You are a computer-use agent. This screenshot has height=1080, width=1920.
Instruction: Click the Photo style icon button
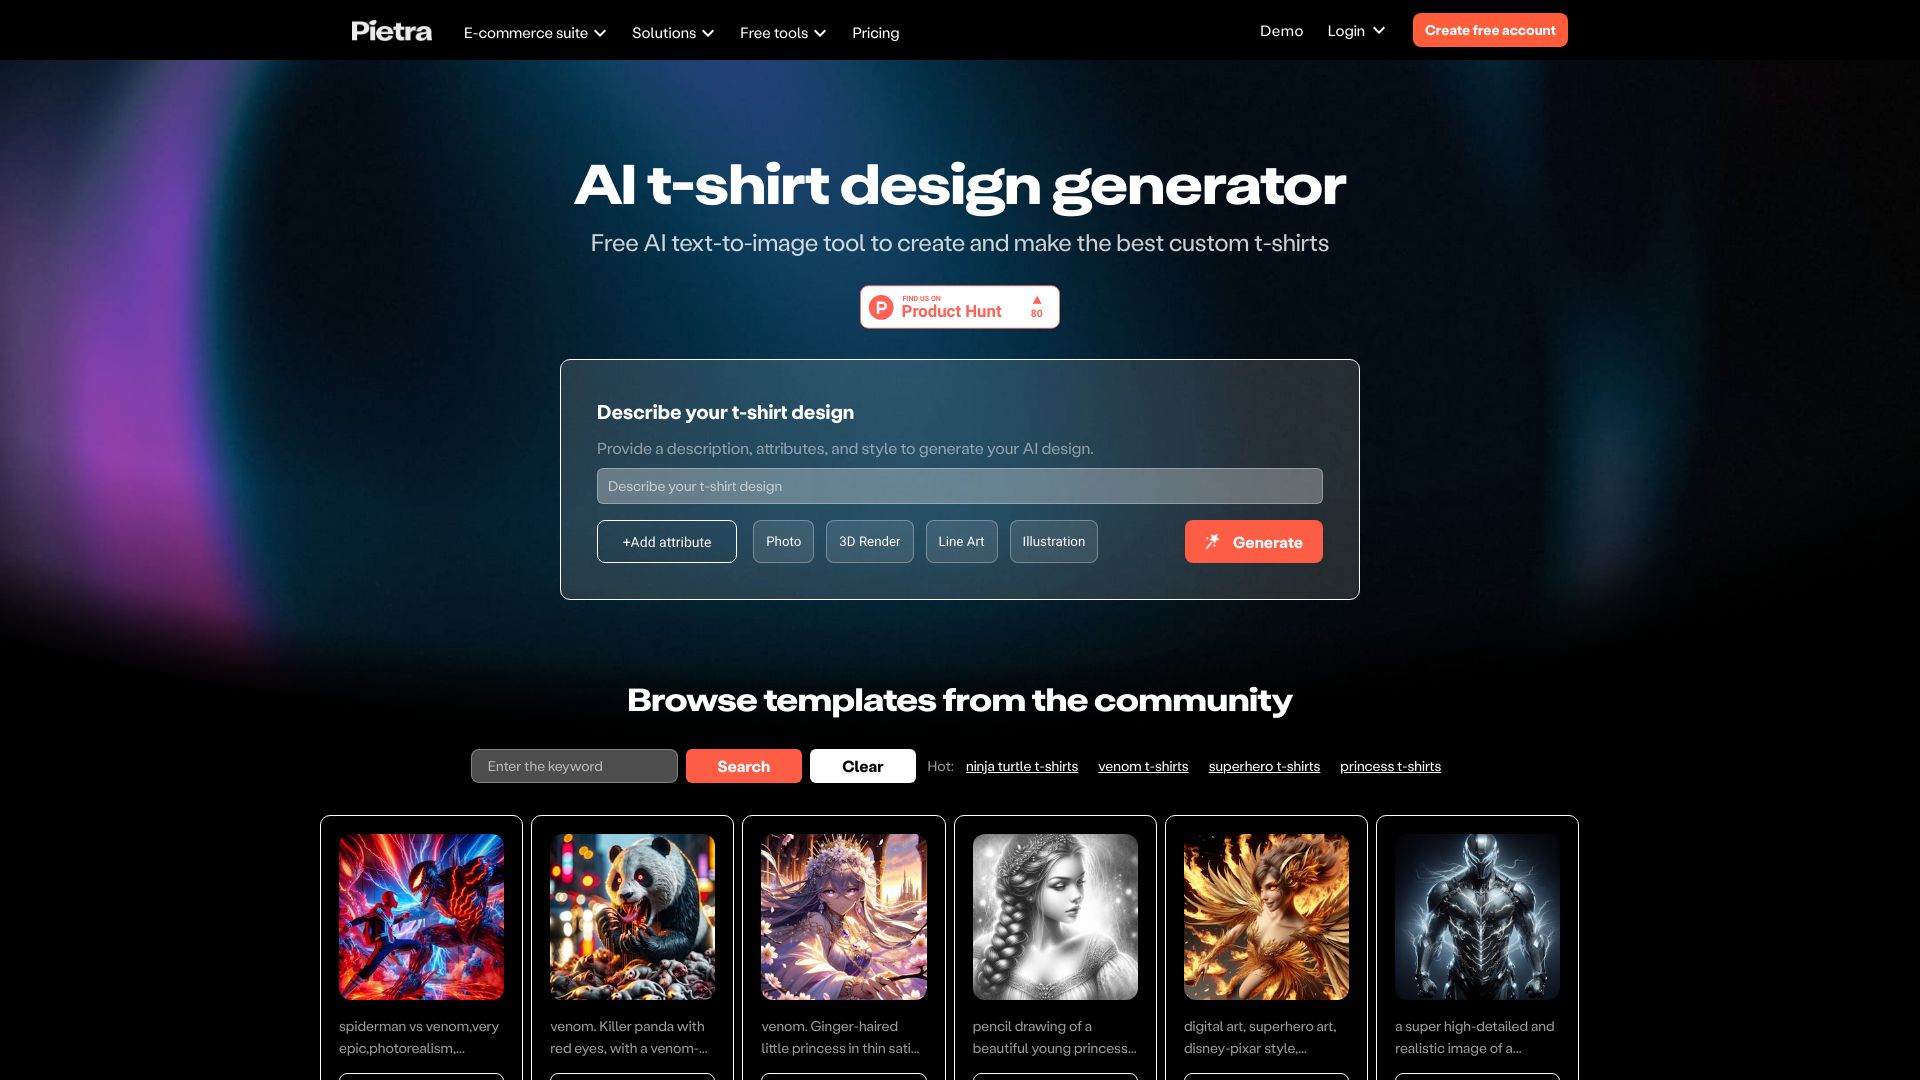[783, 541]
